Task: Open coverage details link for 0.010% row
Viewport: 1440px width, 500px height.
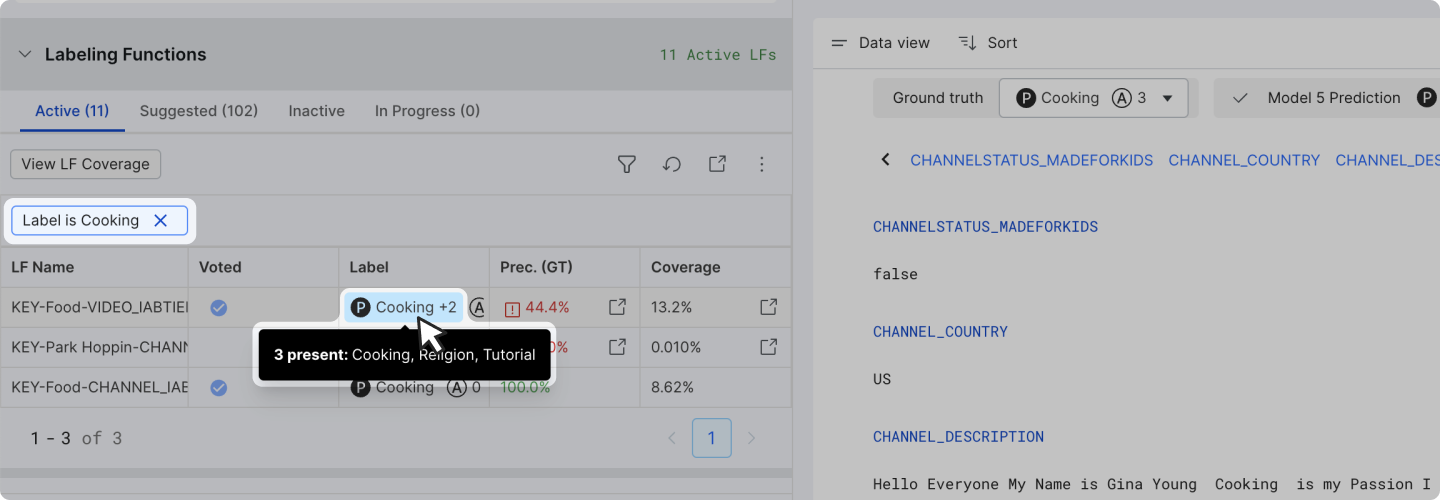Action: click(768, 347)
